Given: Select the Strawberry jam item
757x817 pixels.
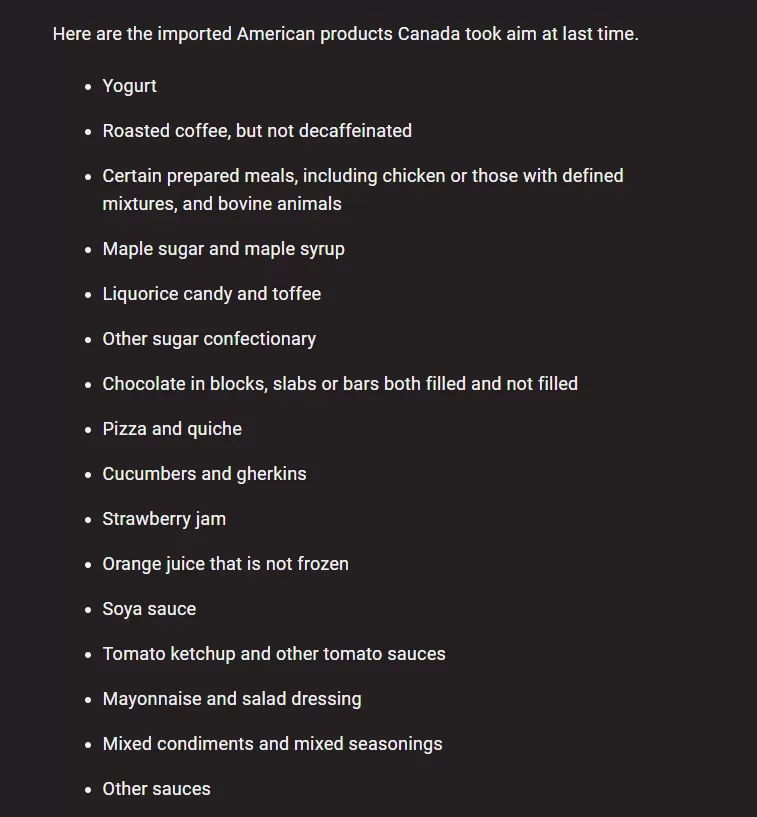Looking at the screenshot, I should (164, 519).
